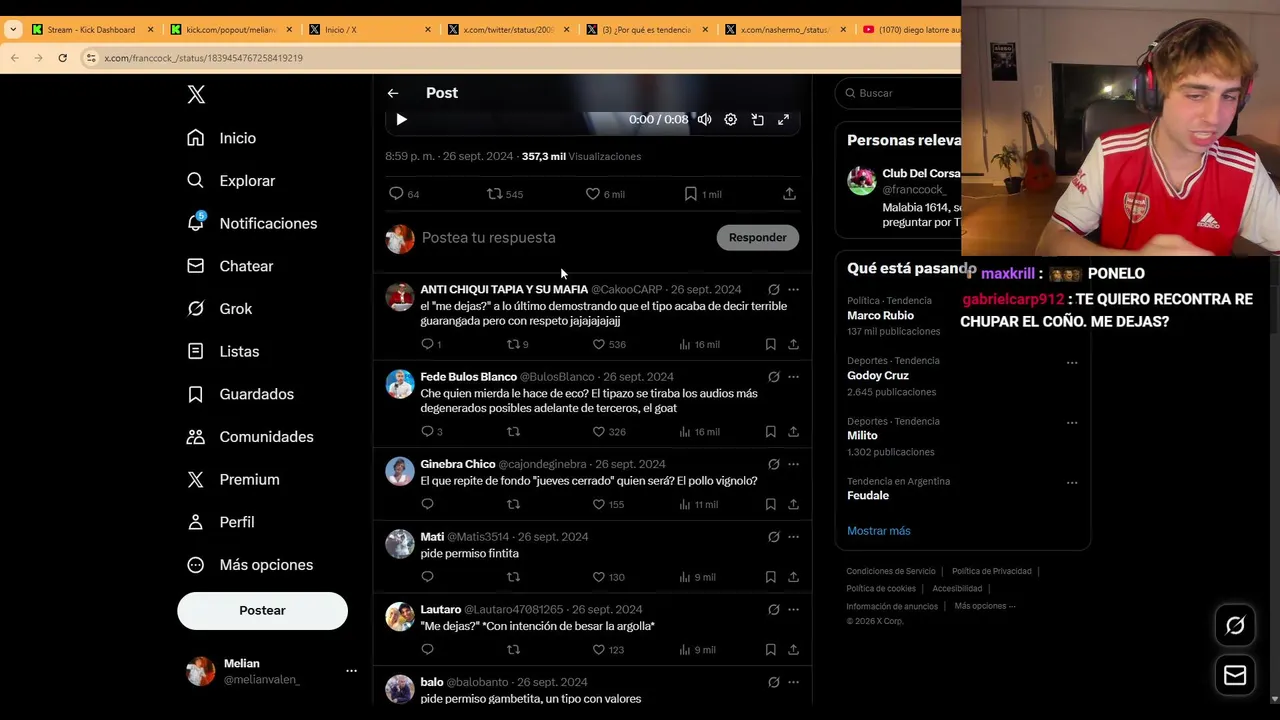Like the Ginebra Chico reply

[x=608, y=505]
